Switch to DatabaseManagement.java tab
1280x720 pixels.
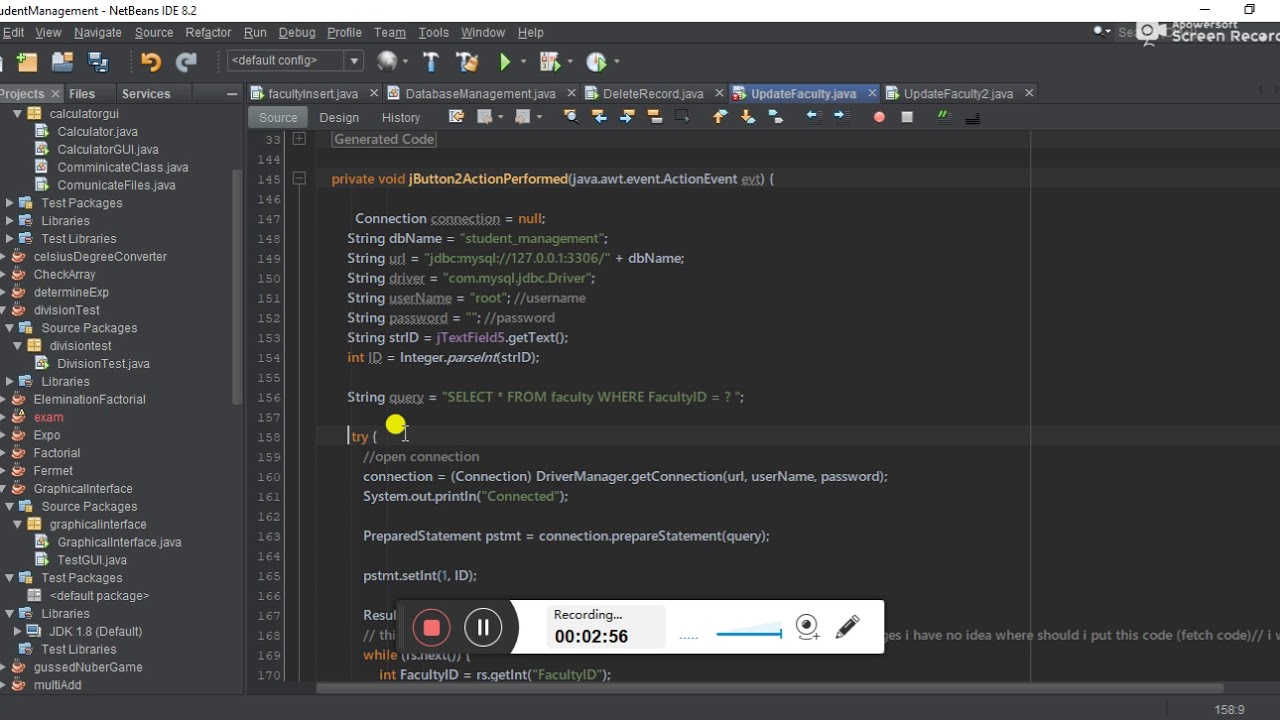(x=479, y=93)
